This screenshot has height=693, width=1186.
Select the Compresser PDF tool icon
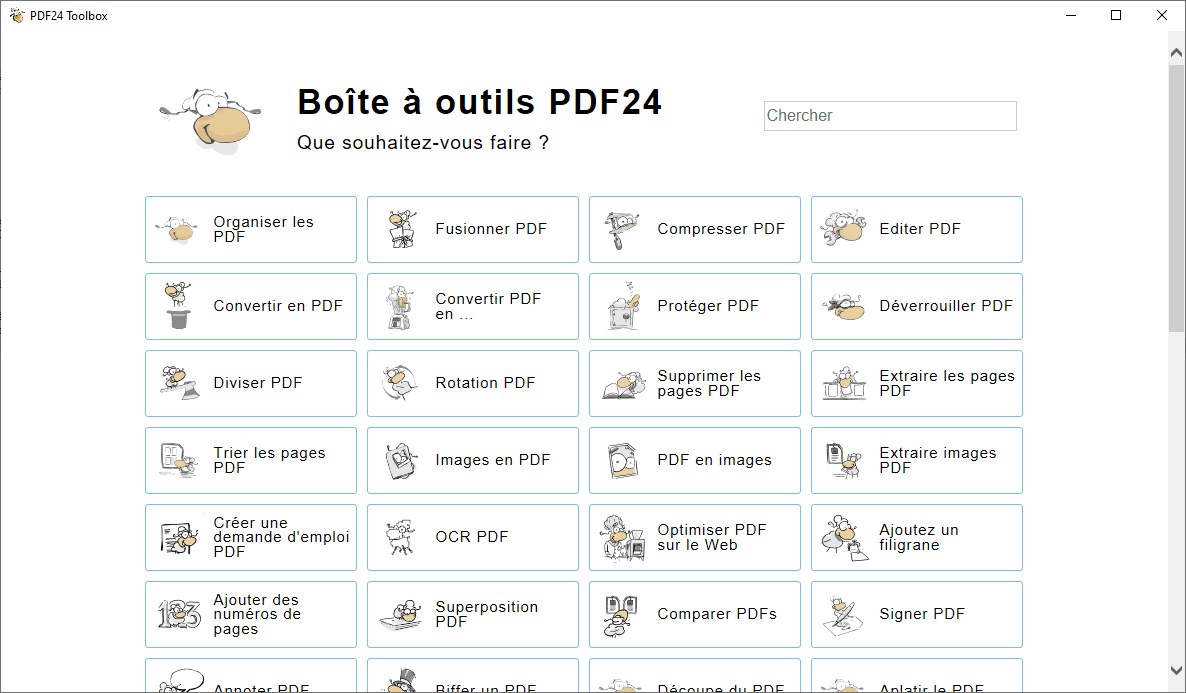[622, 229]
